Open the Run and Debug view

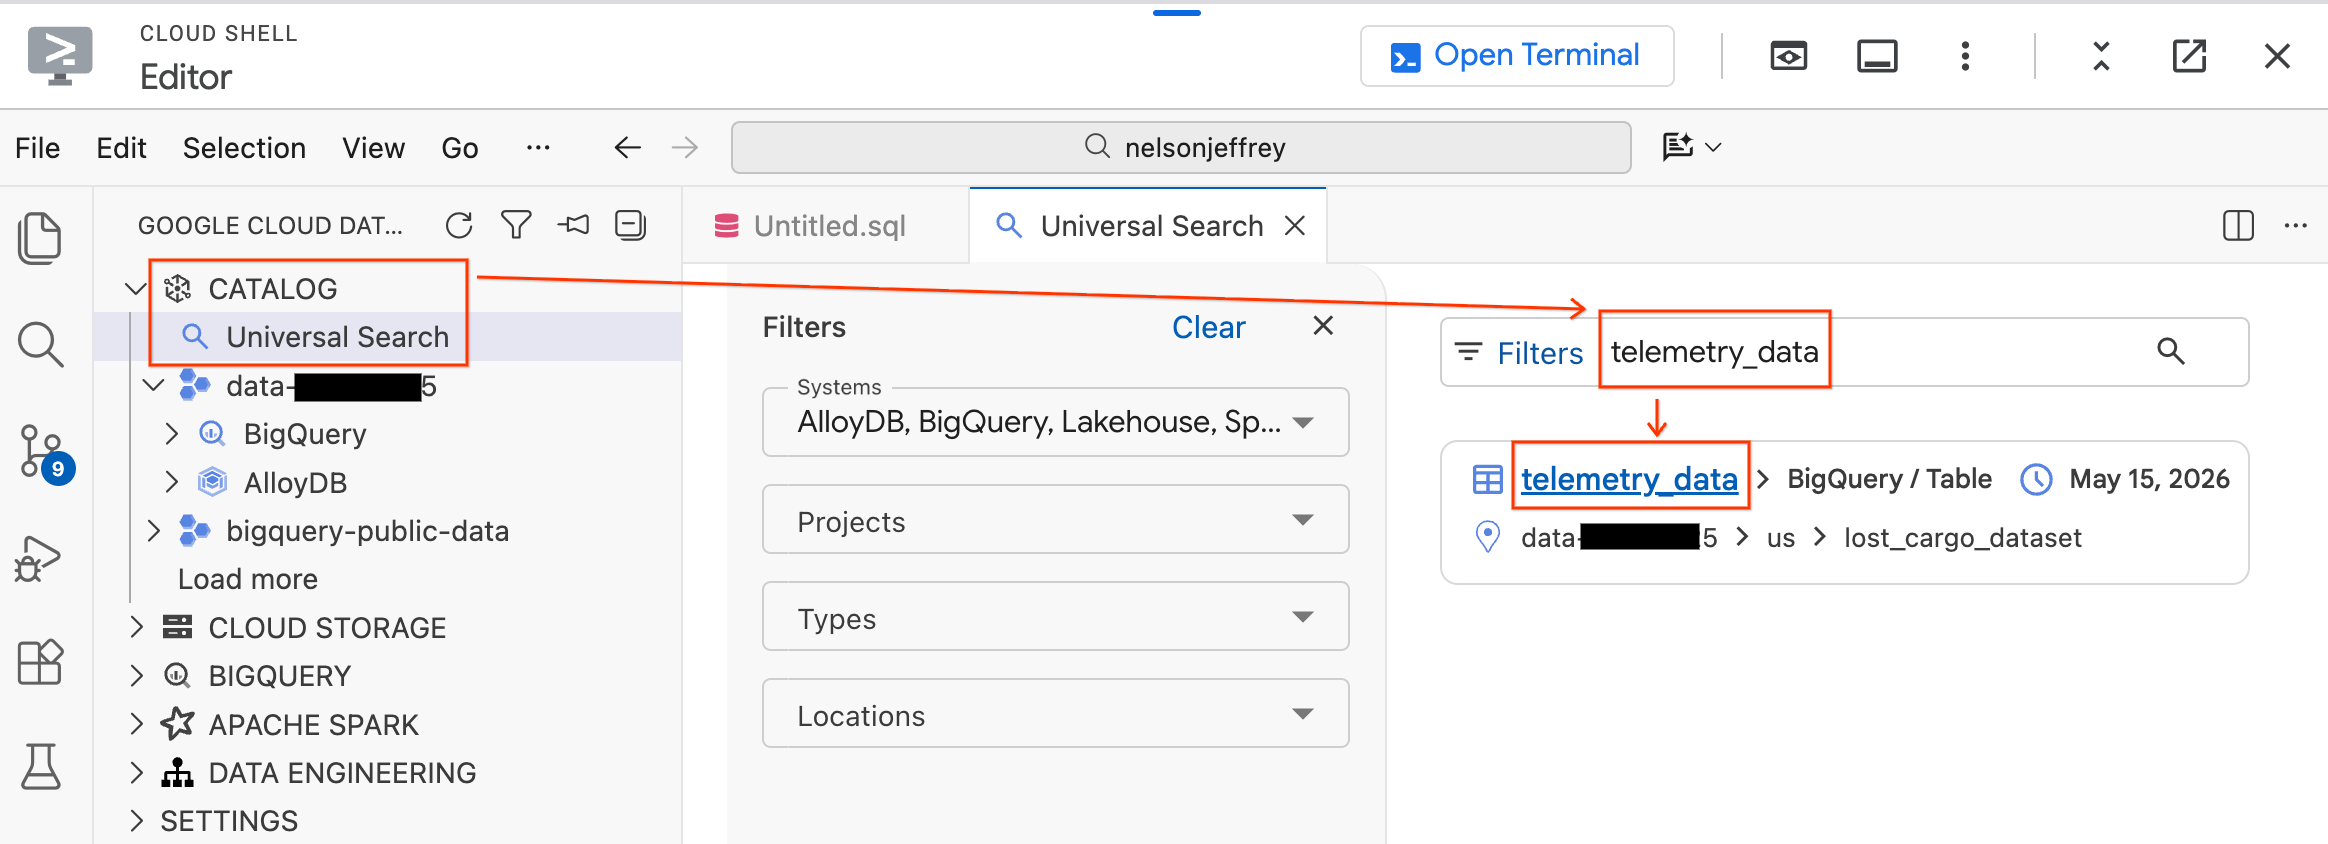coord(38,559)
